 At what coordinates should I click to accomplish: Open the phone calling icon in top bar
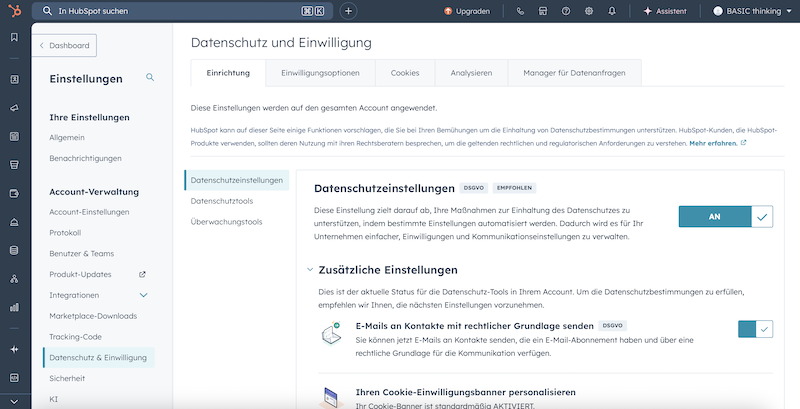pos(520,11)
